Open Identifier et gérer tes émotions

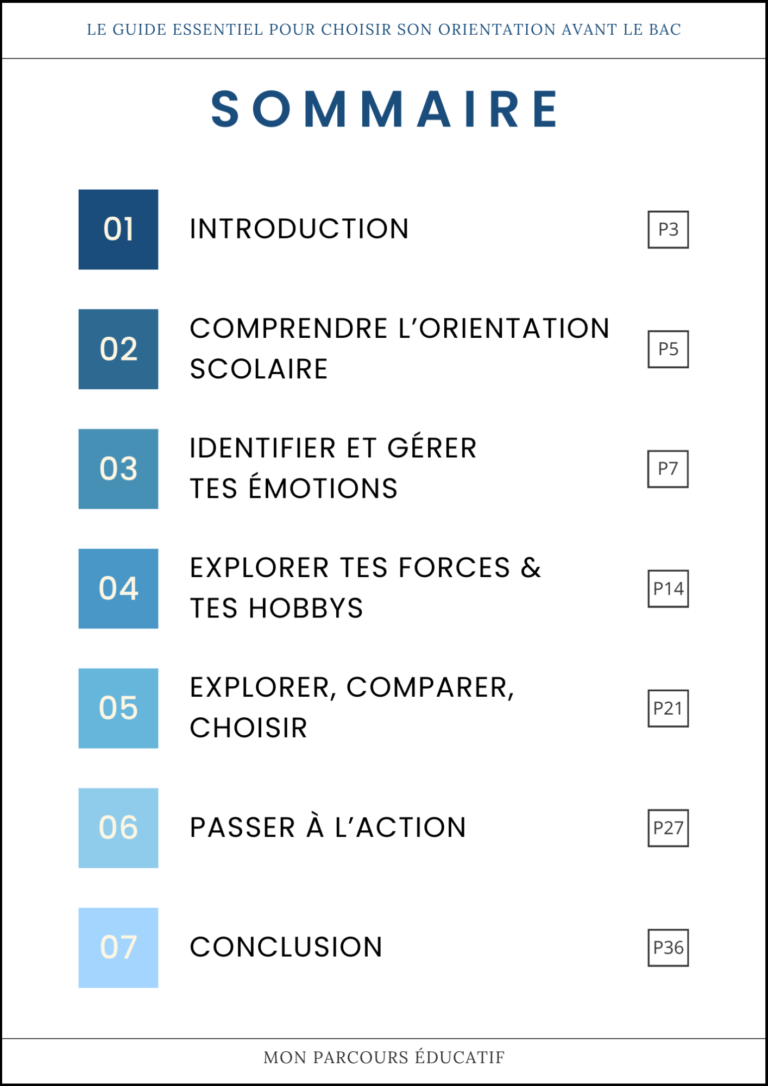(x=333, y=468)
